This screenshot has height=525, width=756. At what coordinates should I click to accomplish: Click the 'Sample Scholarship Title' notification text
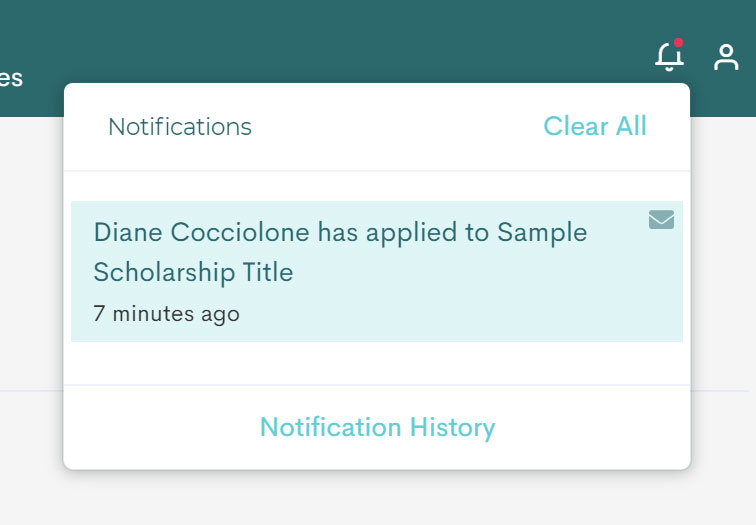pyautogui.click(x=340, y=252)
